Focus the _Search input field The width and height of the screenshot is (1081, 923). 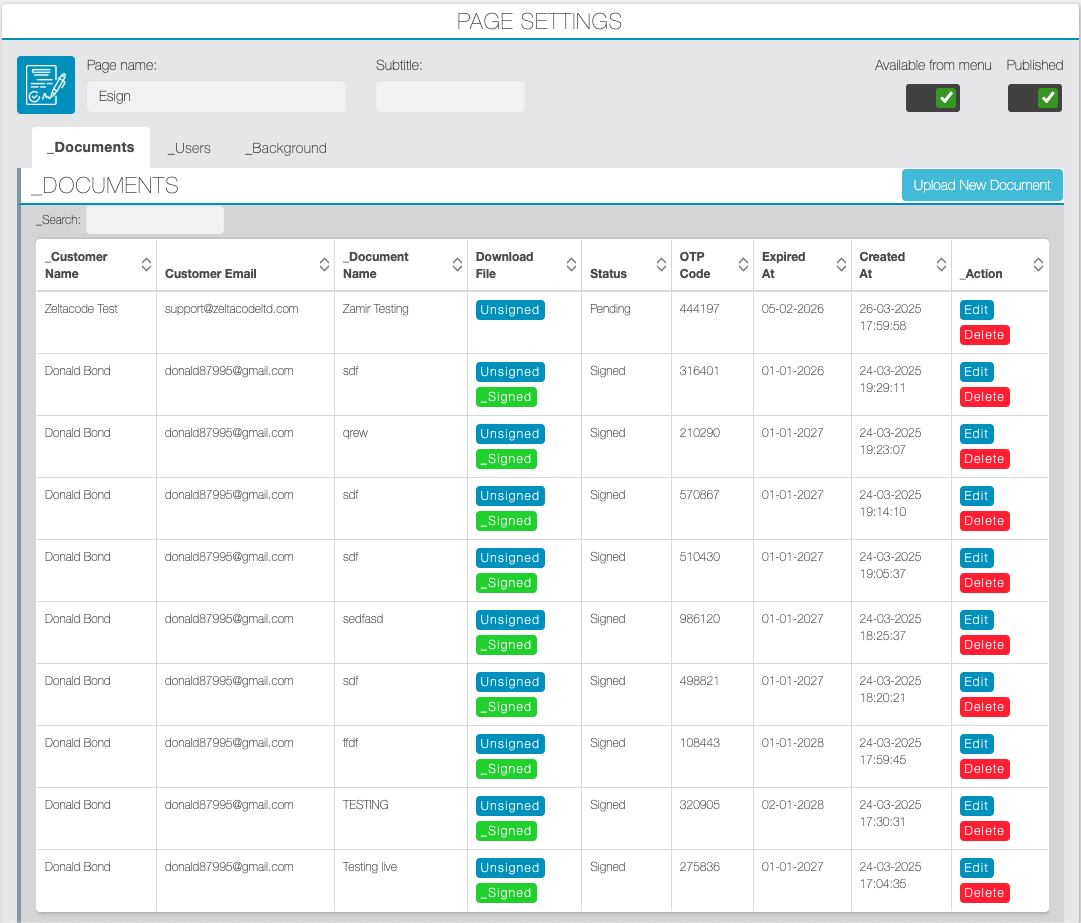pyautogui.click(x=154, y=220)
